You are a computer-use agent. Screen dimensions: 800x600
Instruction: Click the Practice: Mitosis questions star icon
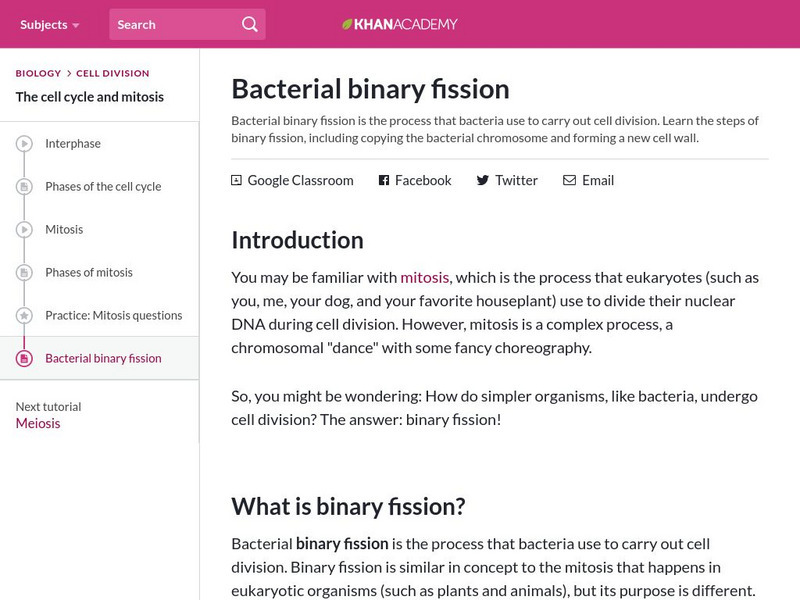coord(25,316)
